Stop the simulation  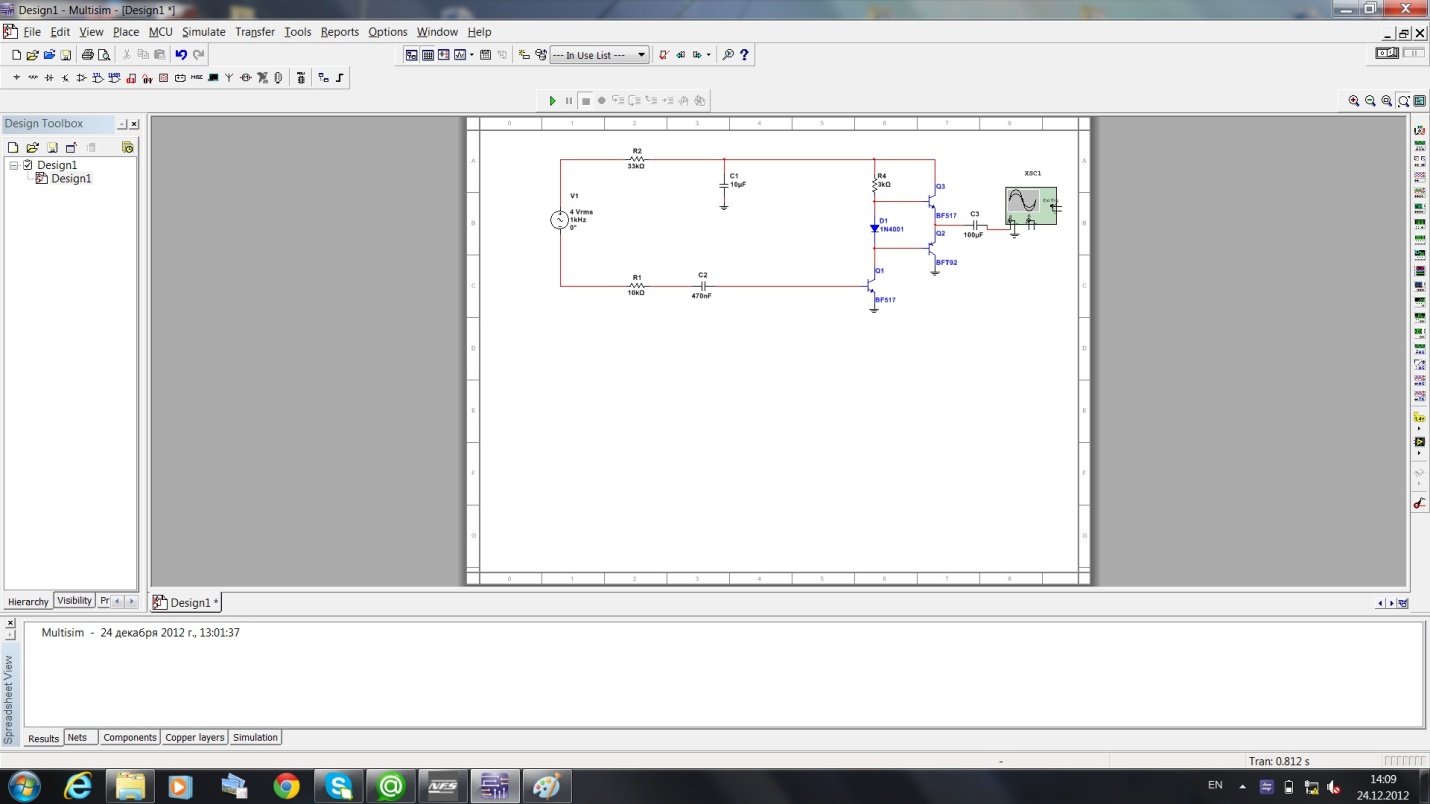[x=586, y=101]
